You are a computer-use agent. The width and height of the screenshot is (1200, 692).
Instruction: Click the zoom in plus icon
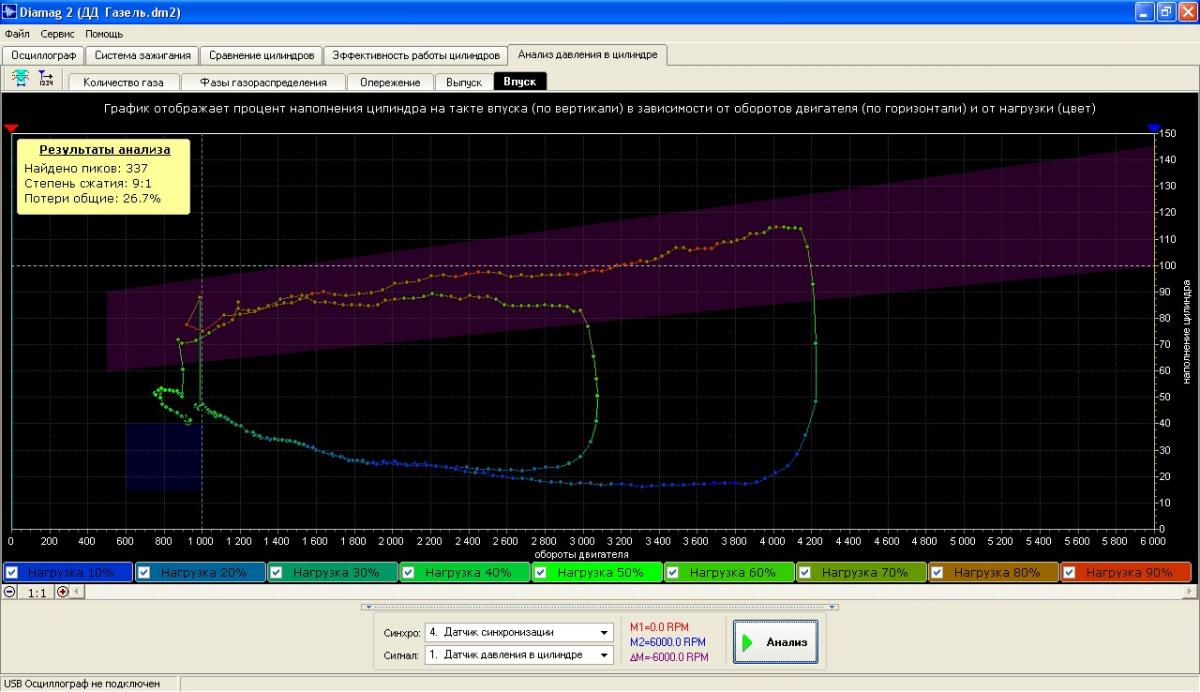click(63, 592)
